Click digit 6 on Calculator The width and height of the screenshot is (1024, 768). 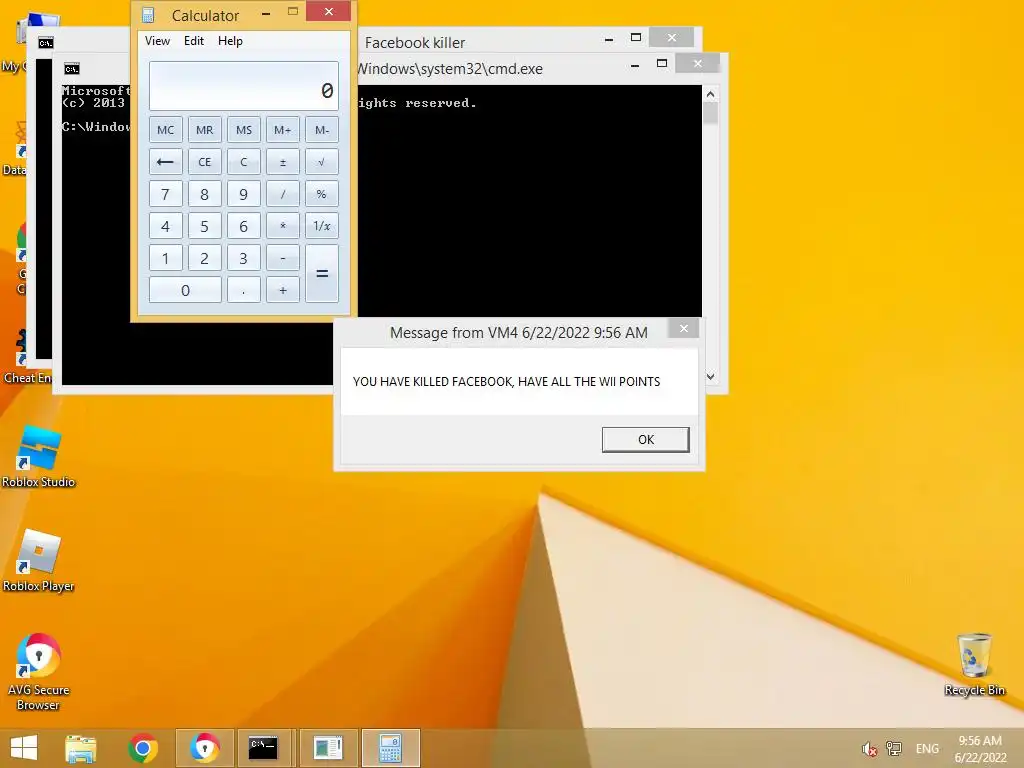point(244,226)
